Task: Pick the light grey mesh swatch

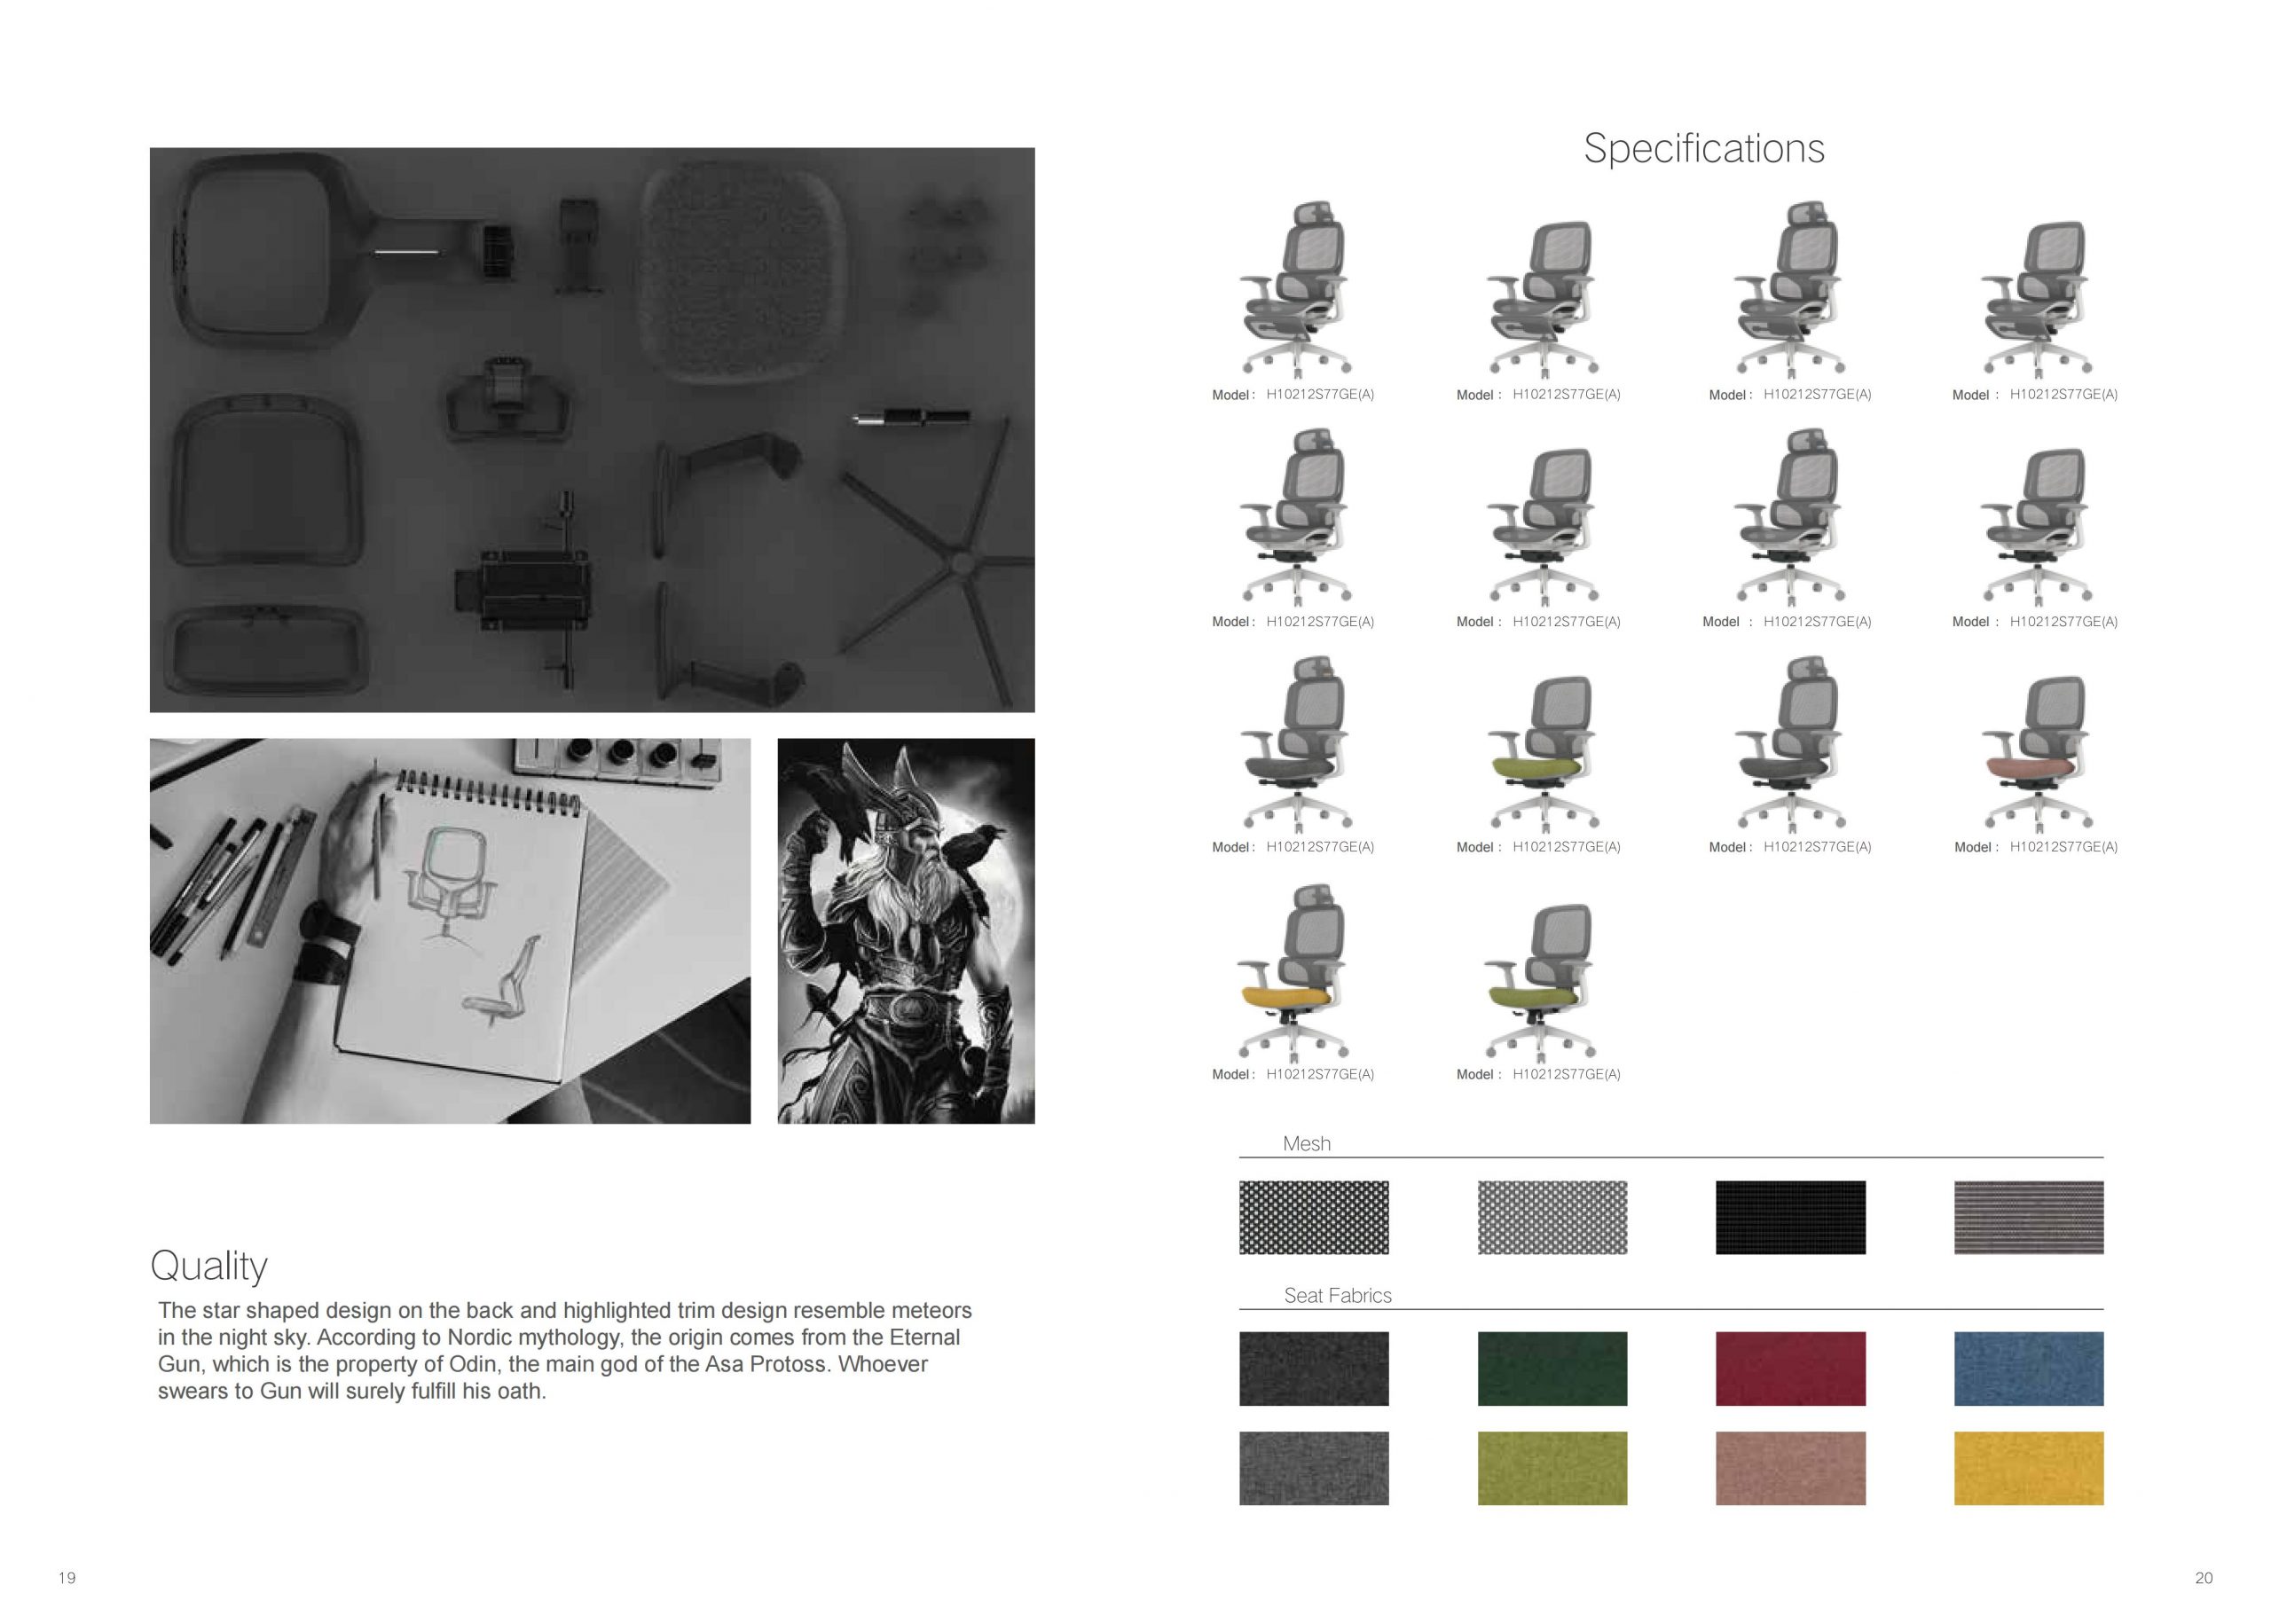Action: pyautogui.click(x=1552, y=1217)
